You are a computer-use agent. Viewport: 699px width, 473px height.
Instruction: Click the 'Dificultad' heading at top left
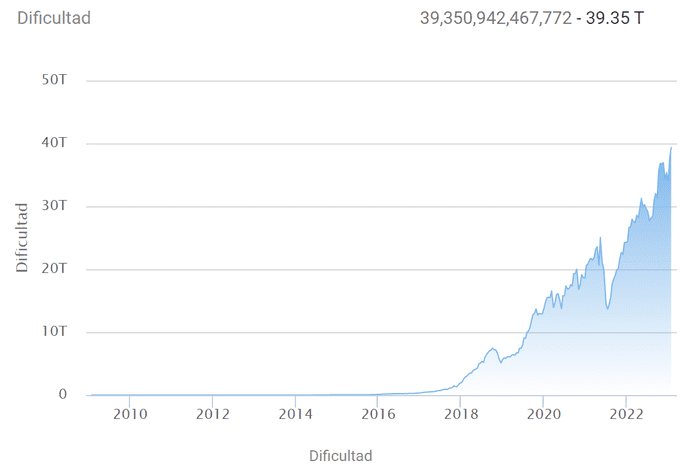pos(54,18)
